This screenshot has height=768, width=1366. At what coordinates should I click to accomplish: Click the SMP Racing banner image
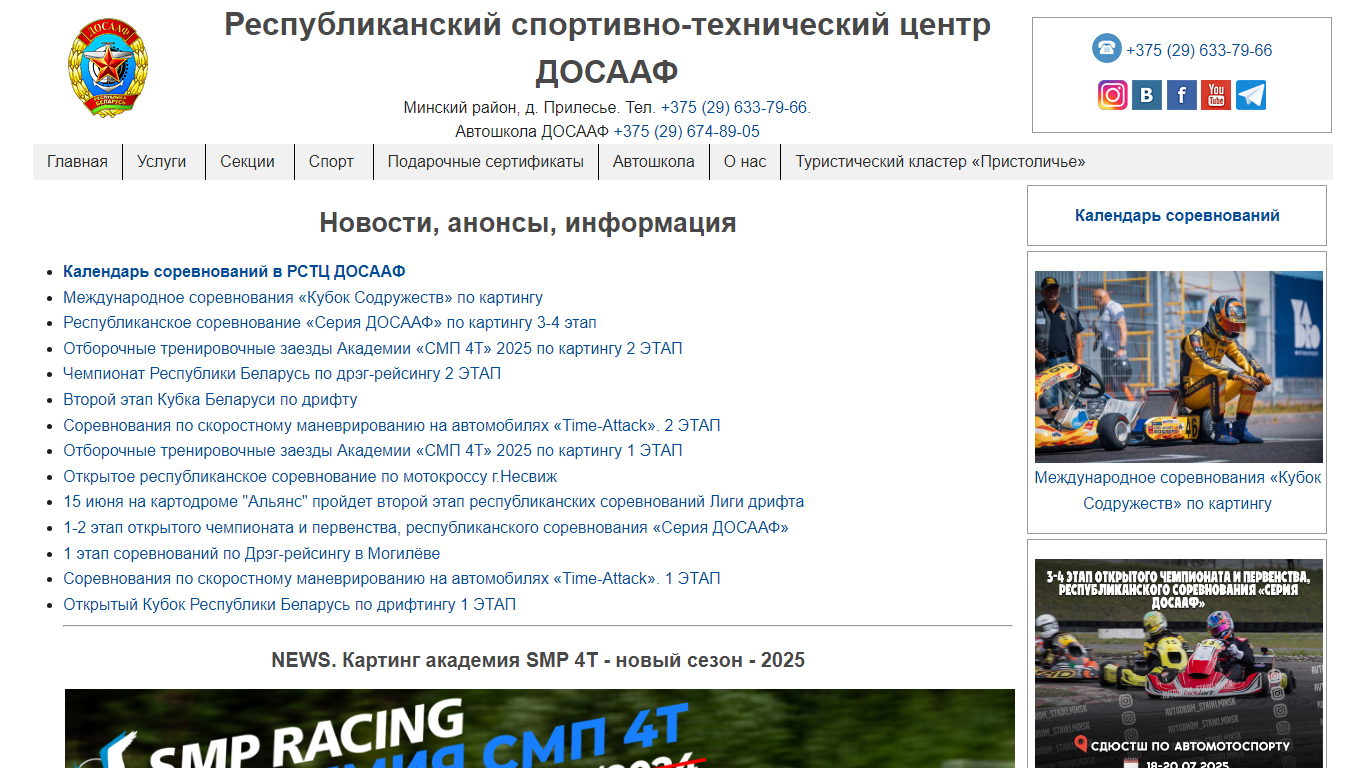(x=540, y=728)
